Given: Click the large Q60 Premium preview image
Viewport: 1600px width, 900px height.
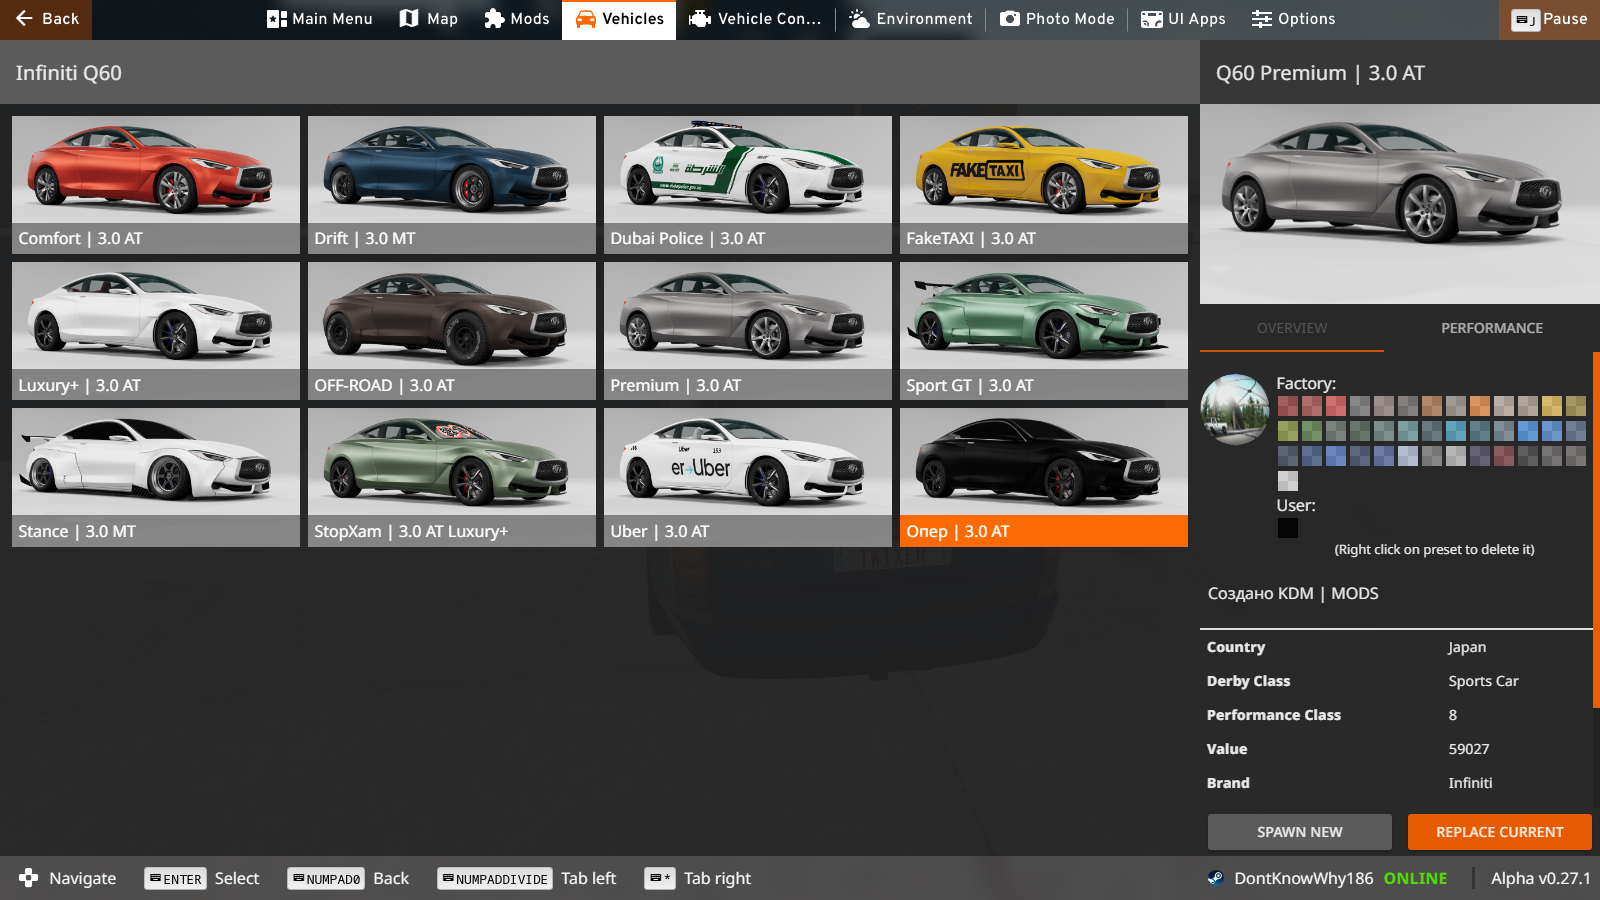Looking at the screenshot, I should (x=1400, y=204).
